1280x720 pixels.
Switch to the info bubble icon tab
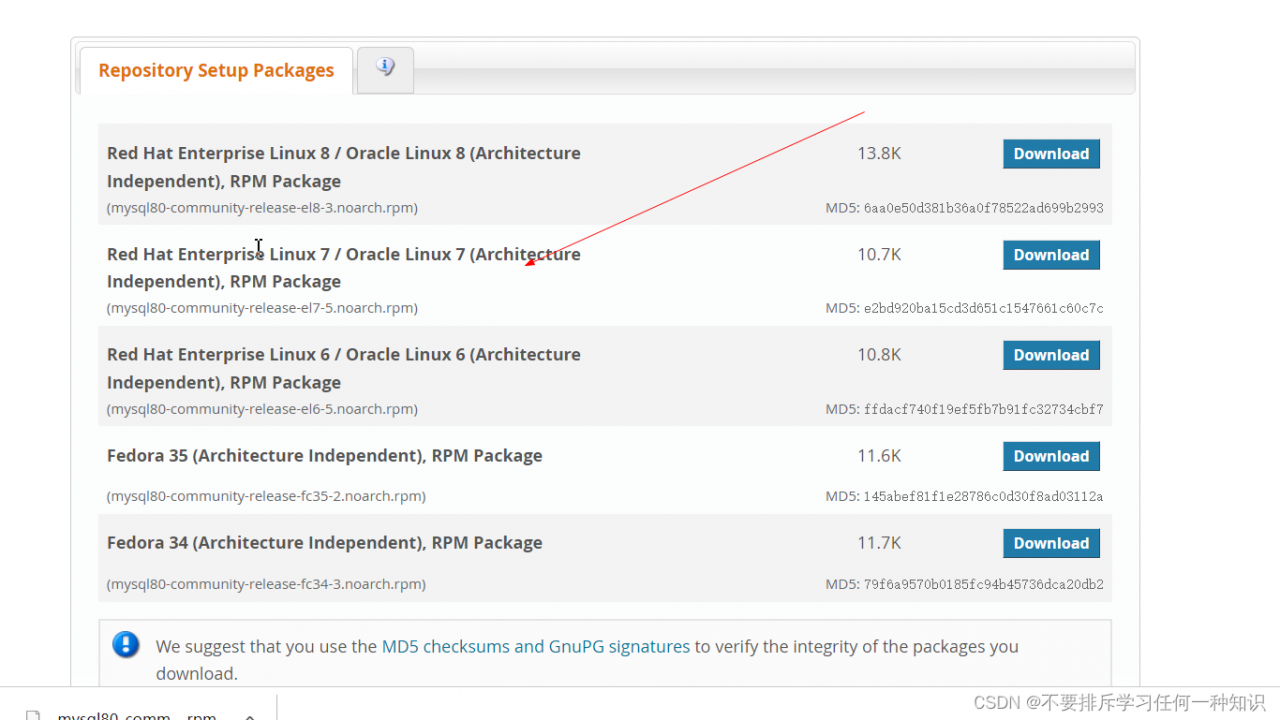385,70
